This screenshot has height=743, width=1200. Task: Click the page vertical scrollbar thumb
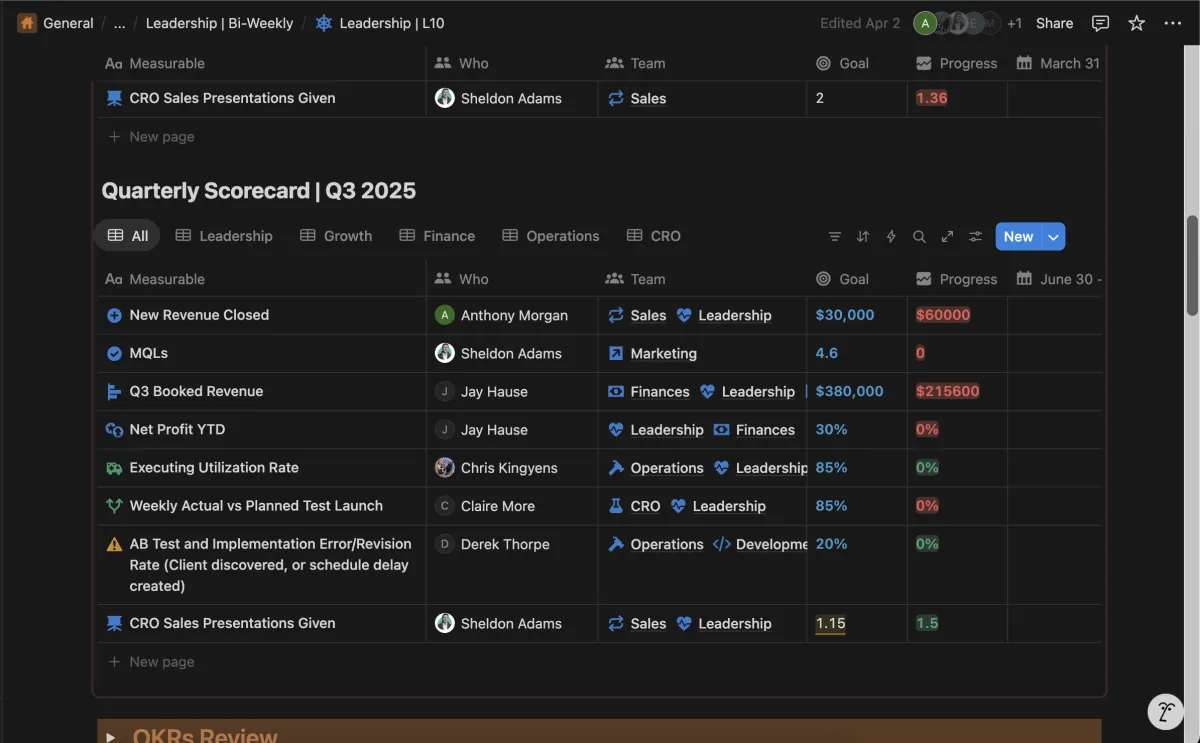point(1192,266)
